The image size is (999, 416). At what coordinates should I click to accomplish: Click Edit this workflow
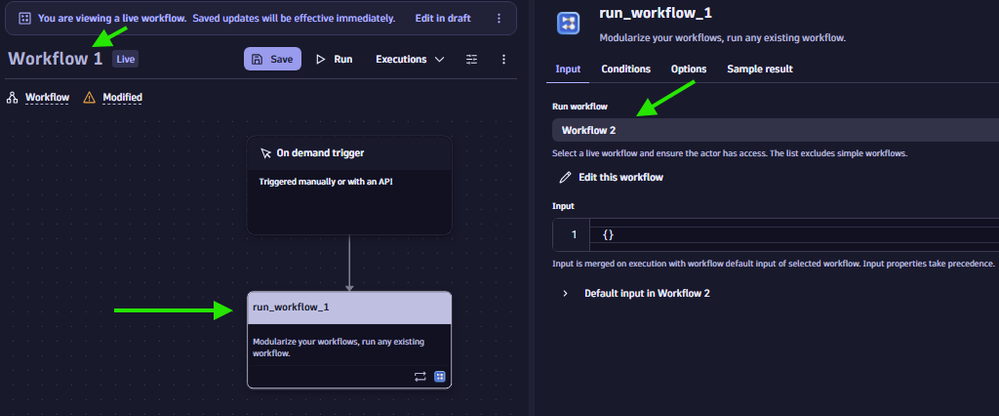coord(621,177)
